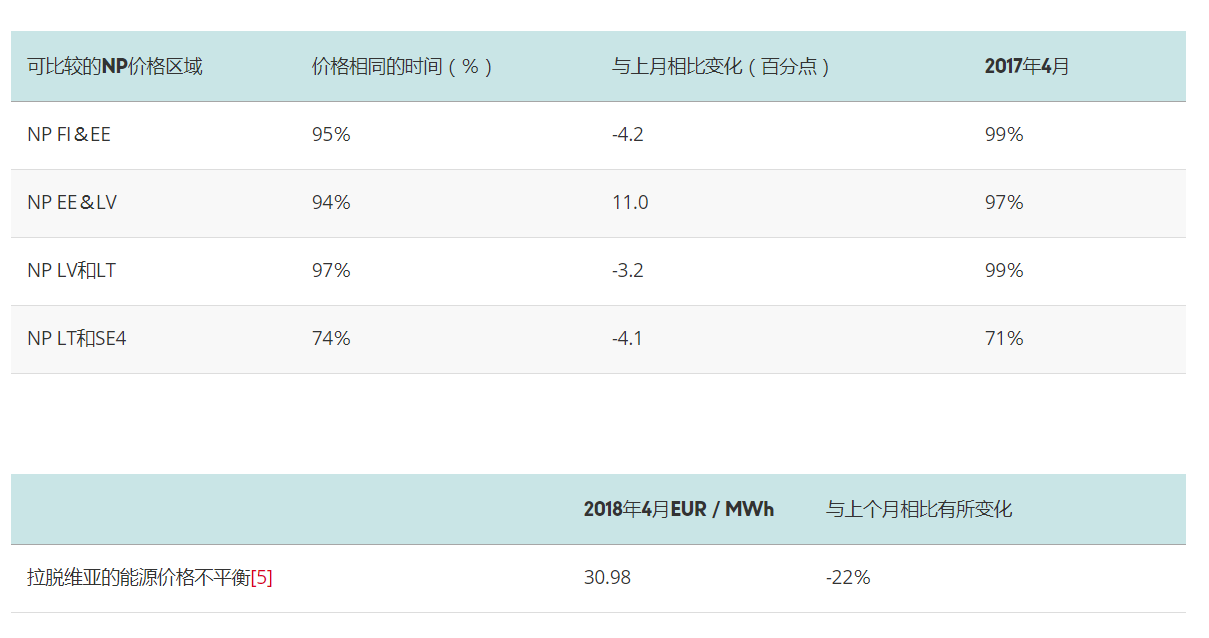Select the -4.2 change value
The width and height of the screenshot is (1209, 638).
(x=628, y=135)
